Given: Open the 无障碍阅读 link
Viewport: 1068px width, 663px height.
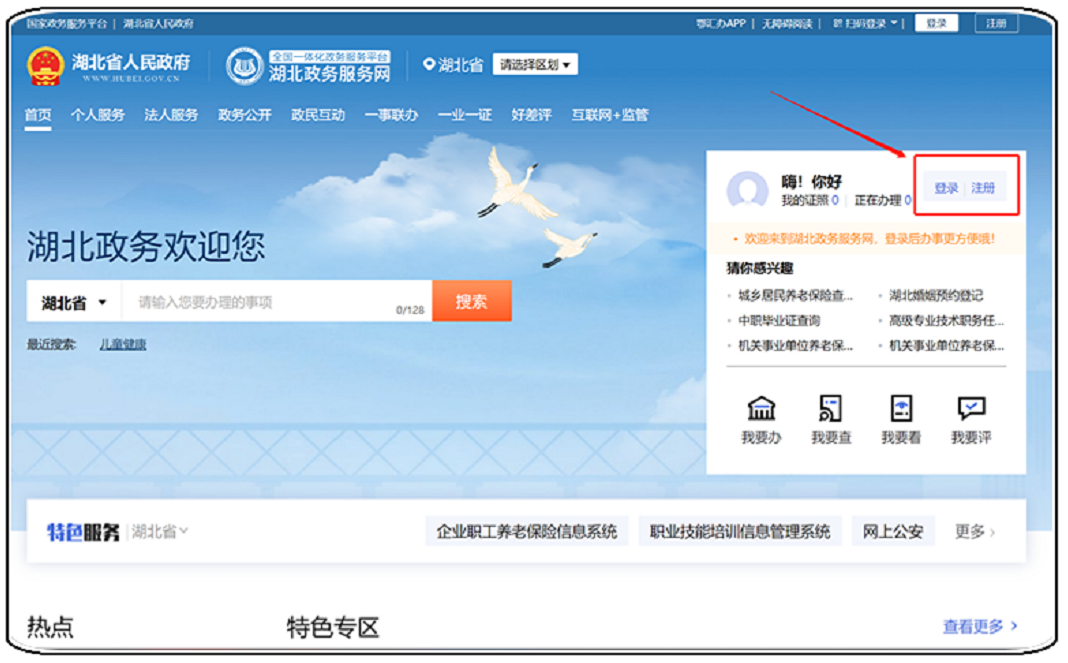Looking at the screenshot, I should pos(787,24).
